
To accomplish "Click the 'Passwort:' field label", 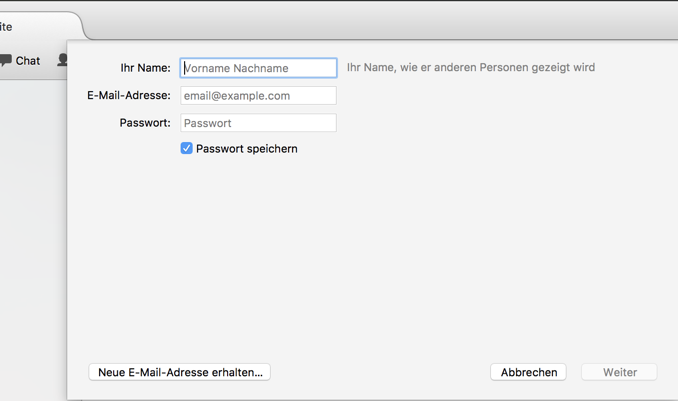I will click(x=145, y=123).
